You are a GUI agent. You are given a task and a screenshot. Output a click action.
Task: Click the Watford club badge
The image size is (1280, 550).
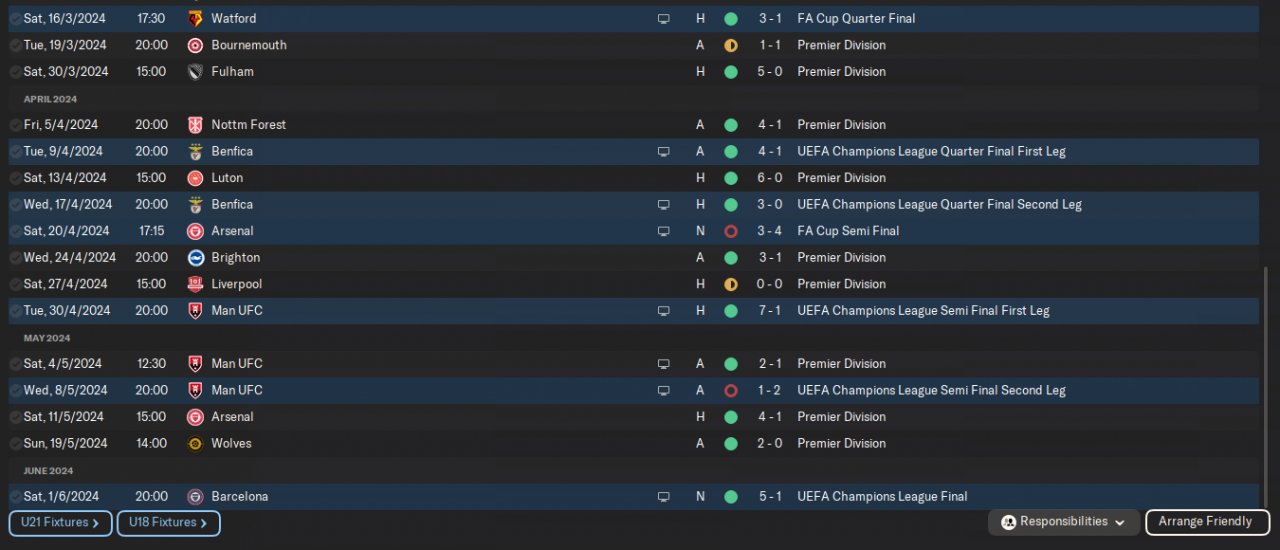coord(195,18)
